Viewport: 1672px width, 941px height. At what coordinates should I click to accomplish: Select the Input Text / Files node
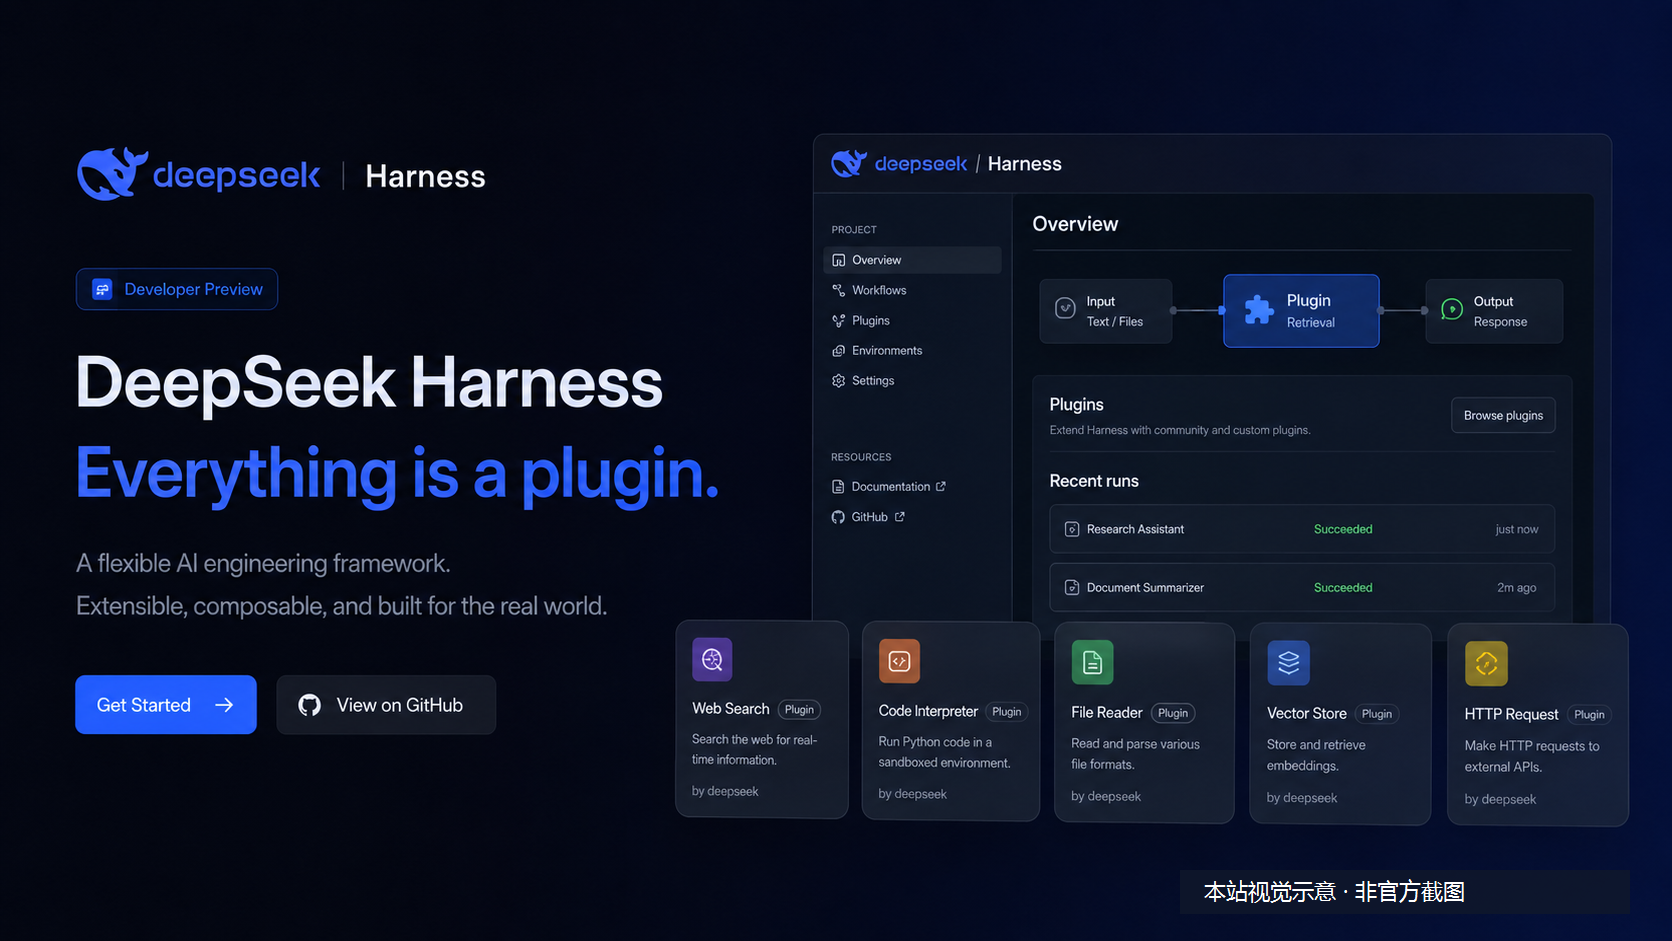1106,311
